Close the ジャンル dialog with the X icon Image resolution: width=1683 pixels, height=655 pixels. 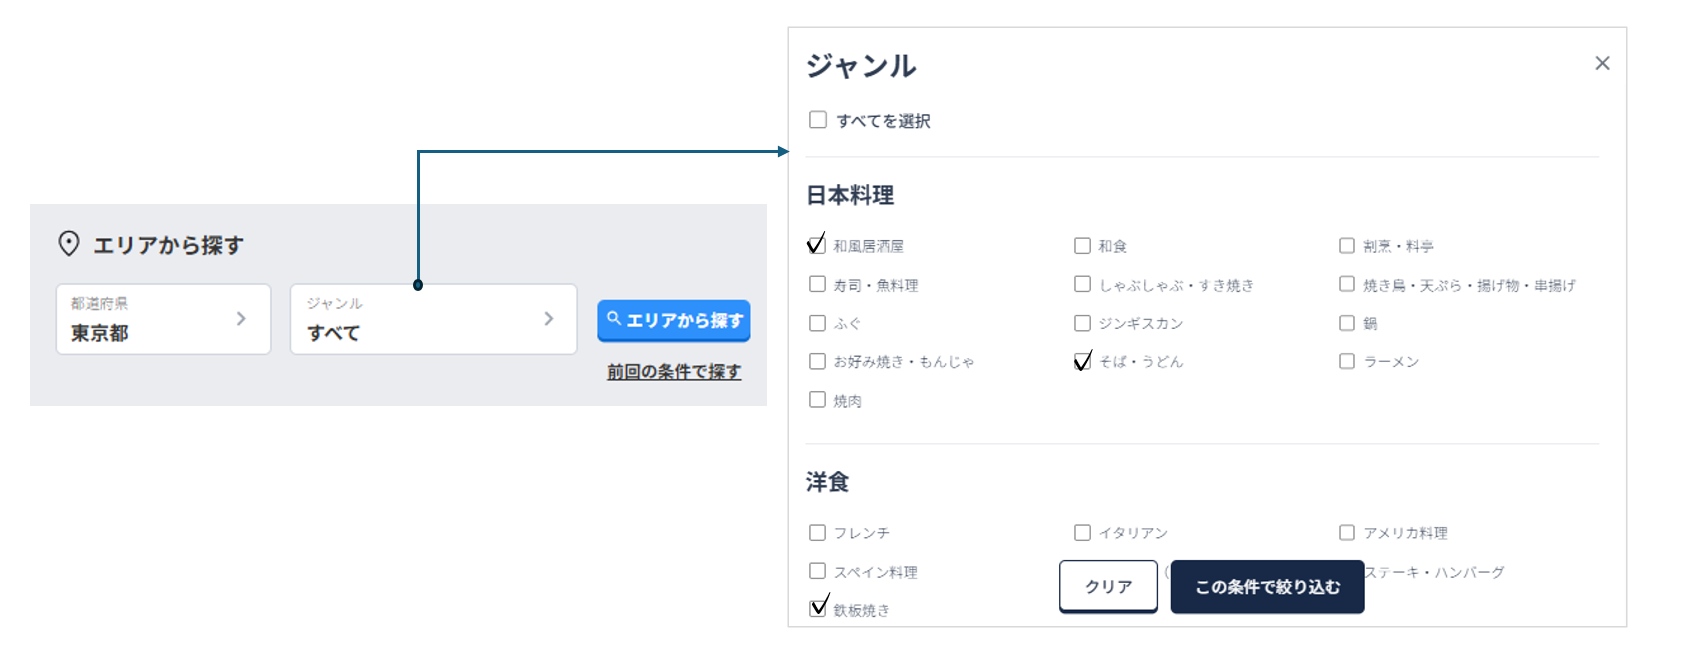click(1602, 63)
